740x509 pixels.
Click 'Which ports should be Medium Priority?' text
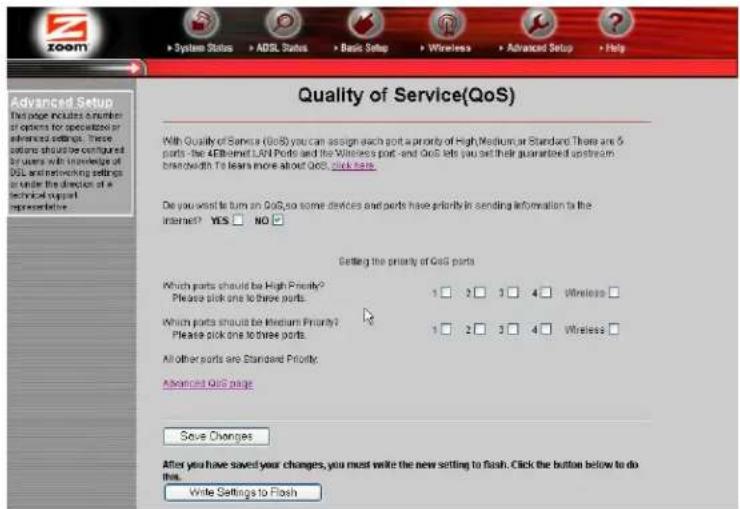(251, 322)
